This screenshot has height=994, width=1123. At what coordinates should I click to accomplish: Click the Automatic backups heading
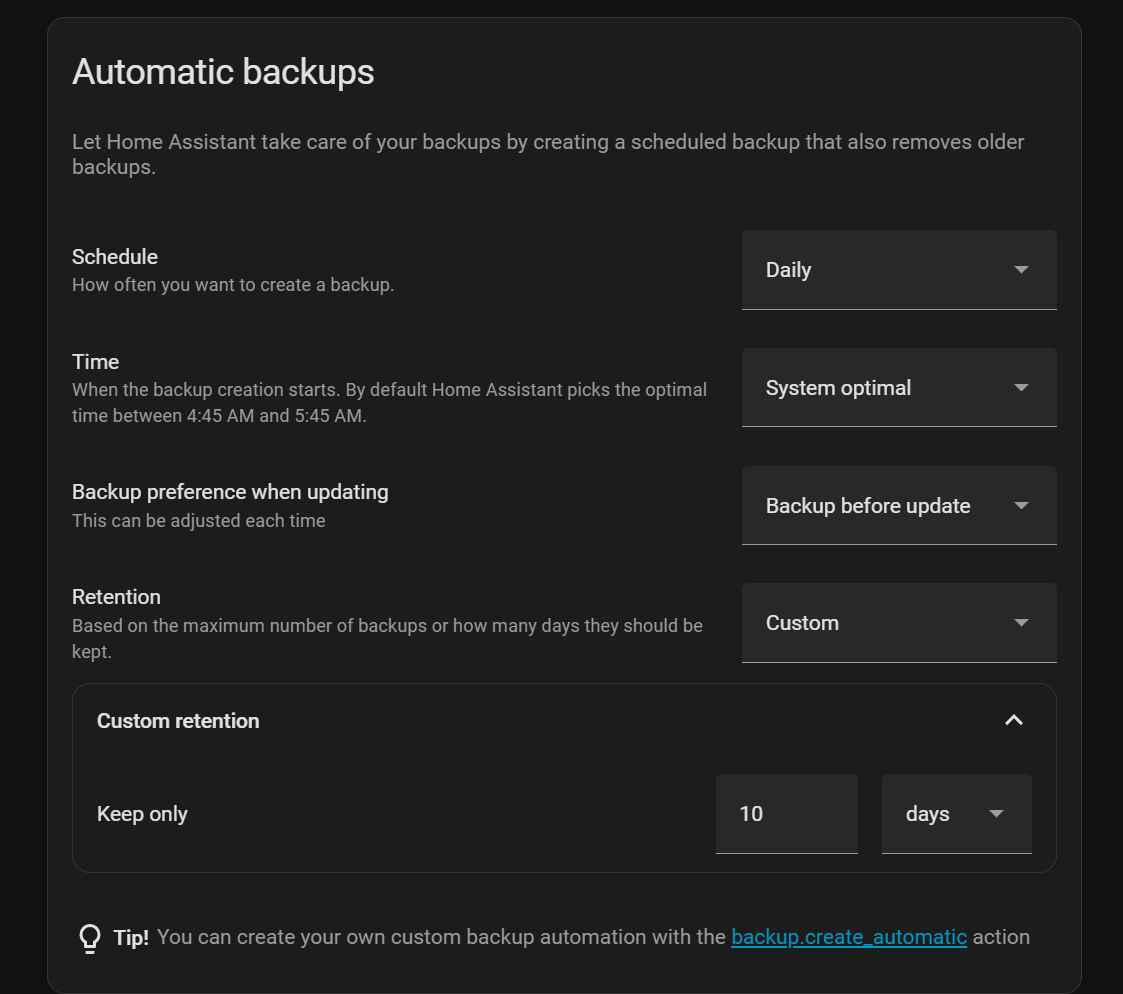coord(223,73)
